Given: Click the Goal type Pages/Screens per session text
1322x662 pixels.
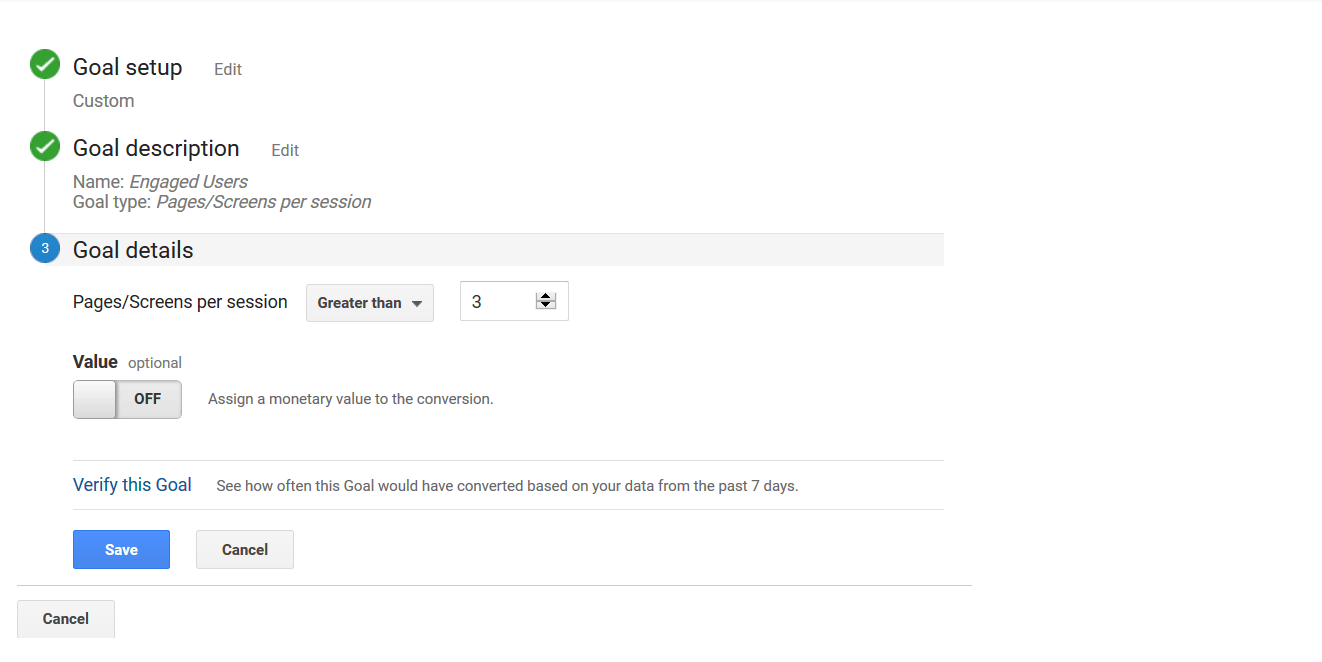Looking at the screenshot, I should click(x=263, y=201).
